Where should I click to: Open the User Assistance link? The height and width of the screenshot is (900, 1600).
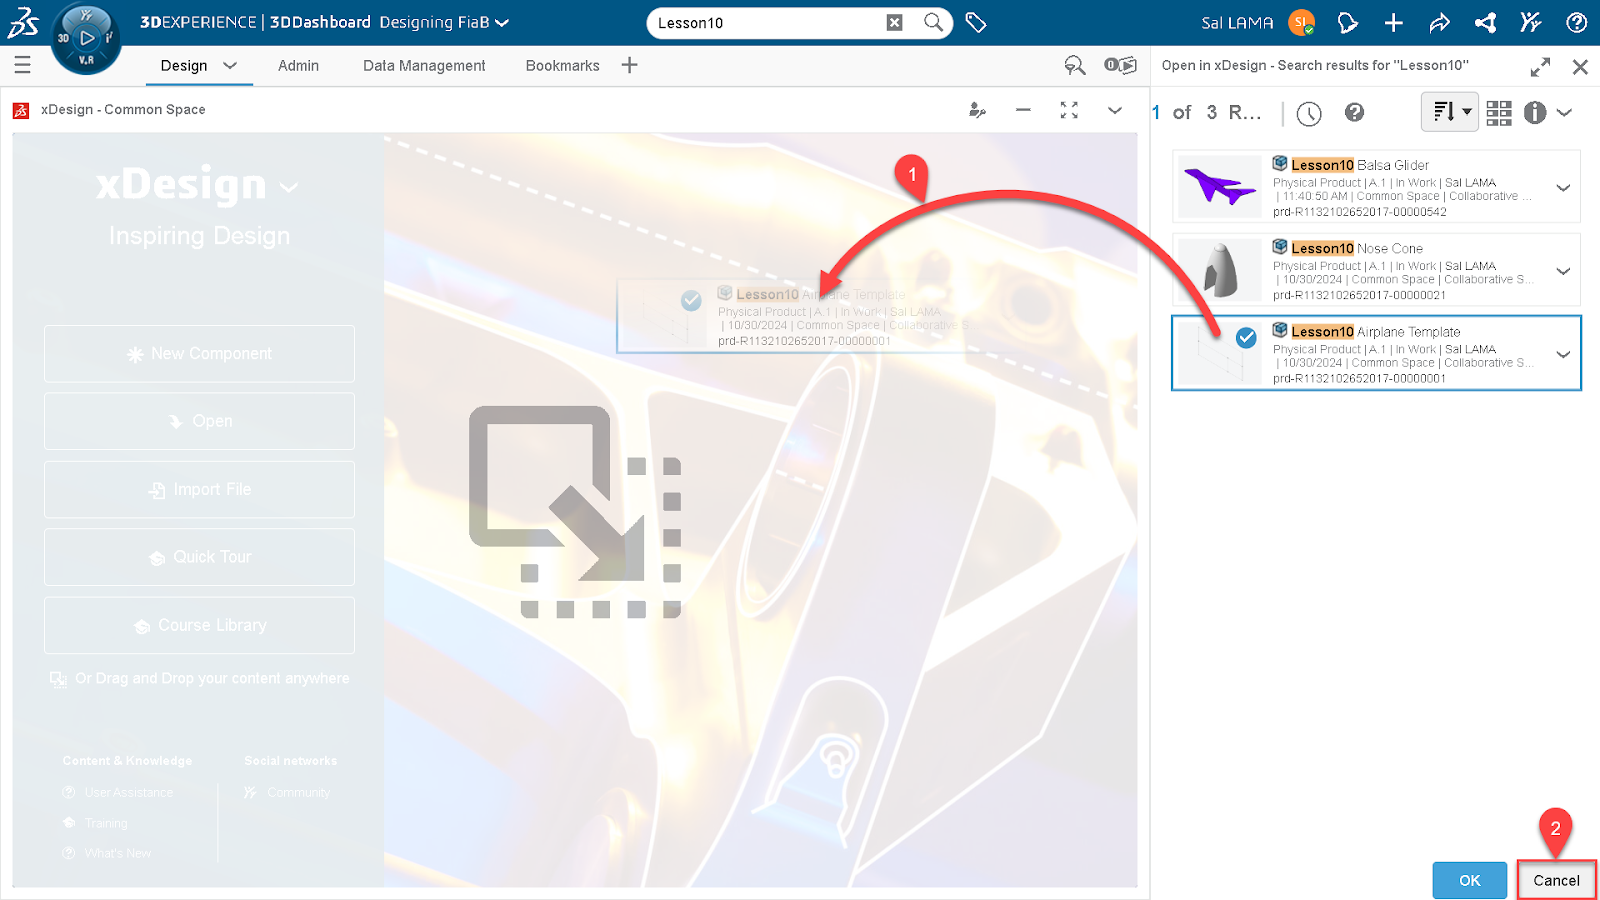(128, 792)
